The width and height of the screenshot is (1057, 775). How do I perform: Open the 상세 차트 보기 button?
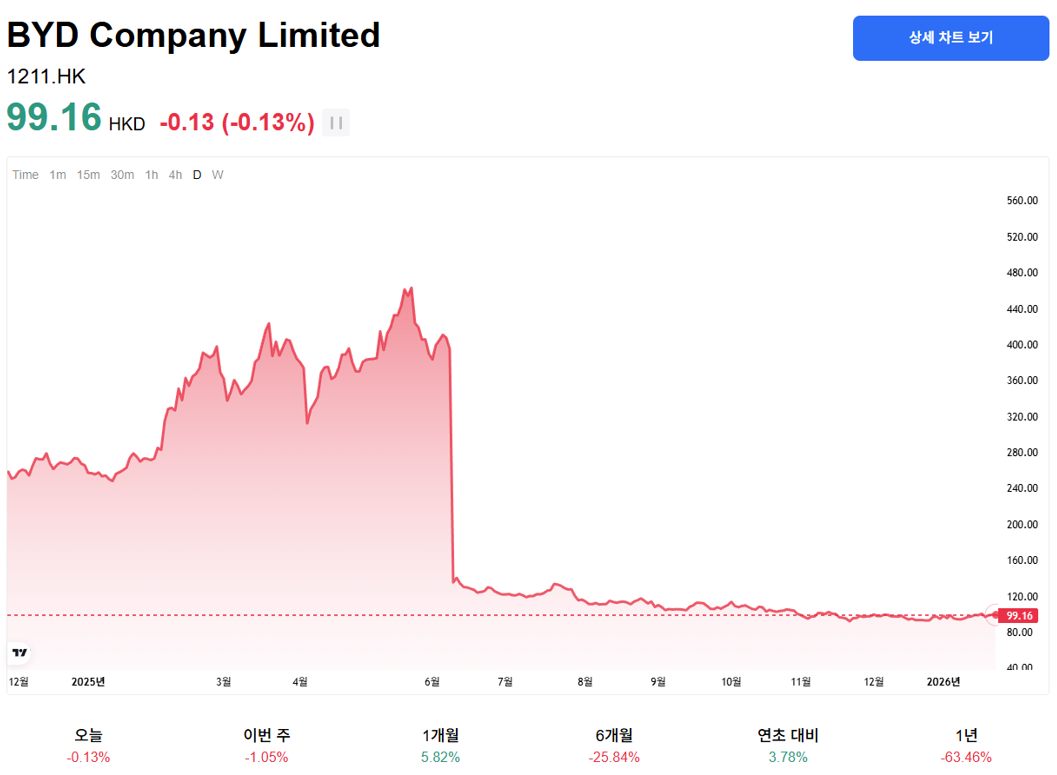coord(950,38)
